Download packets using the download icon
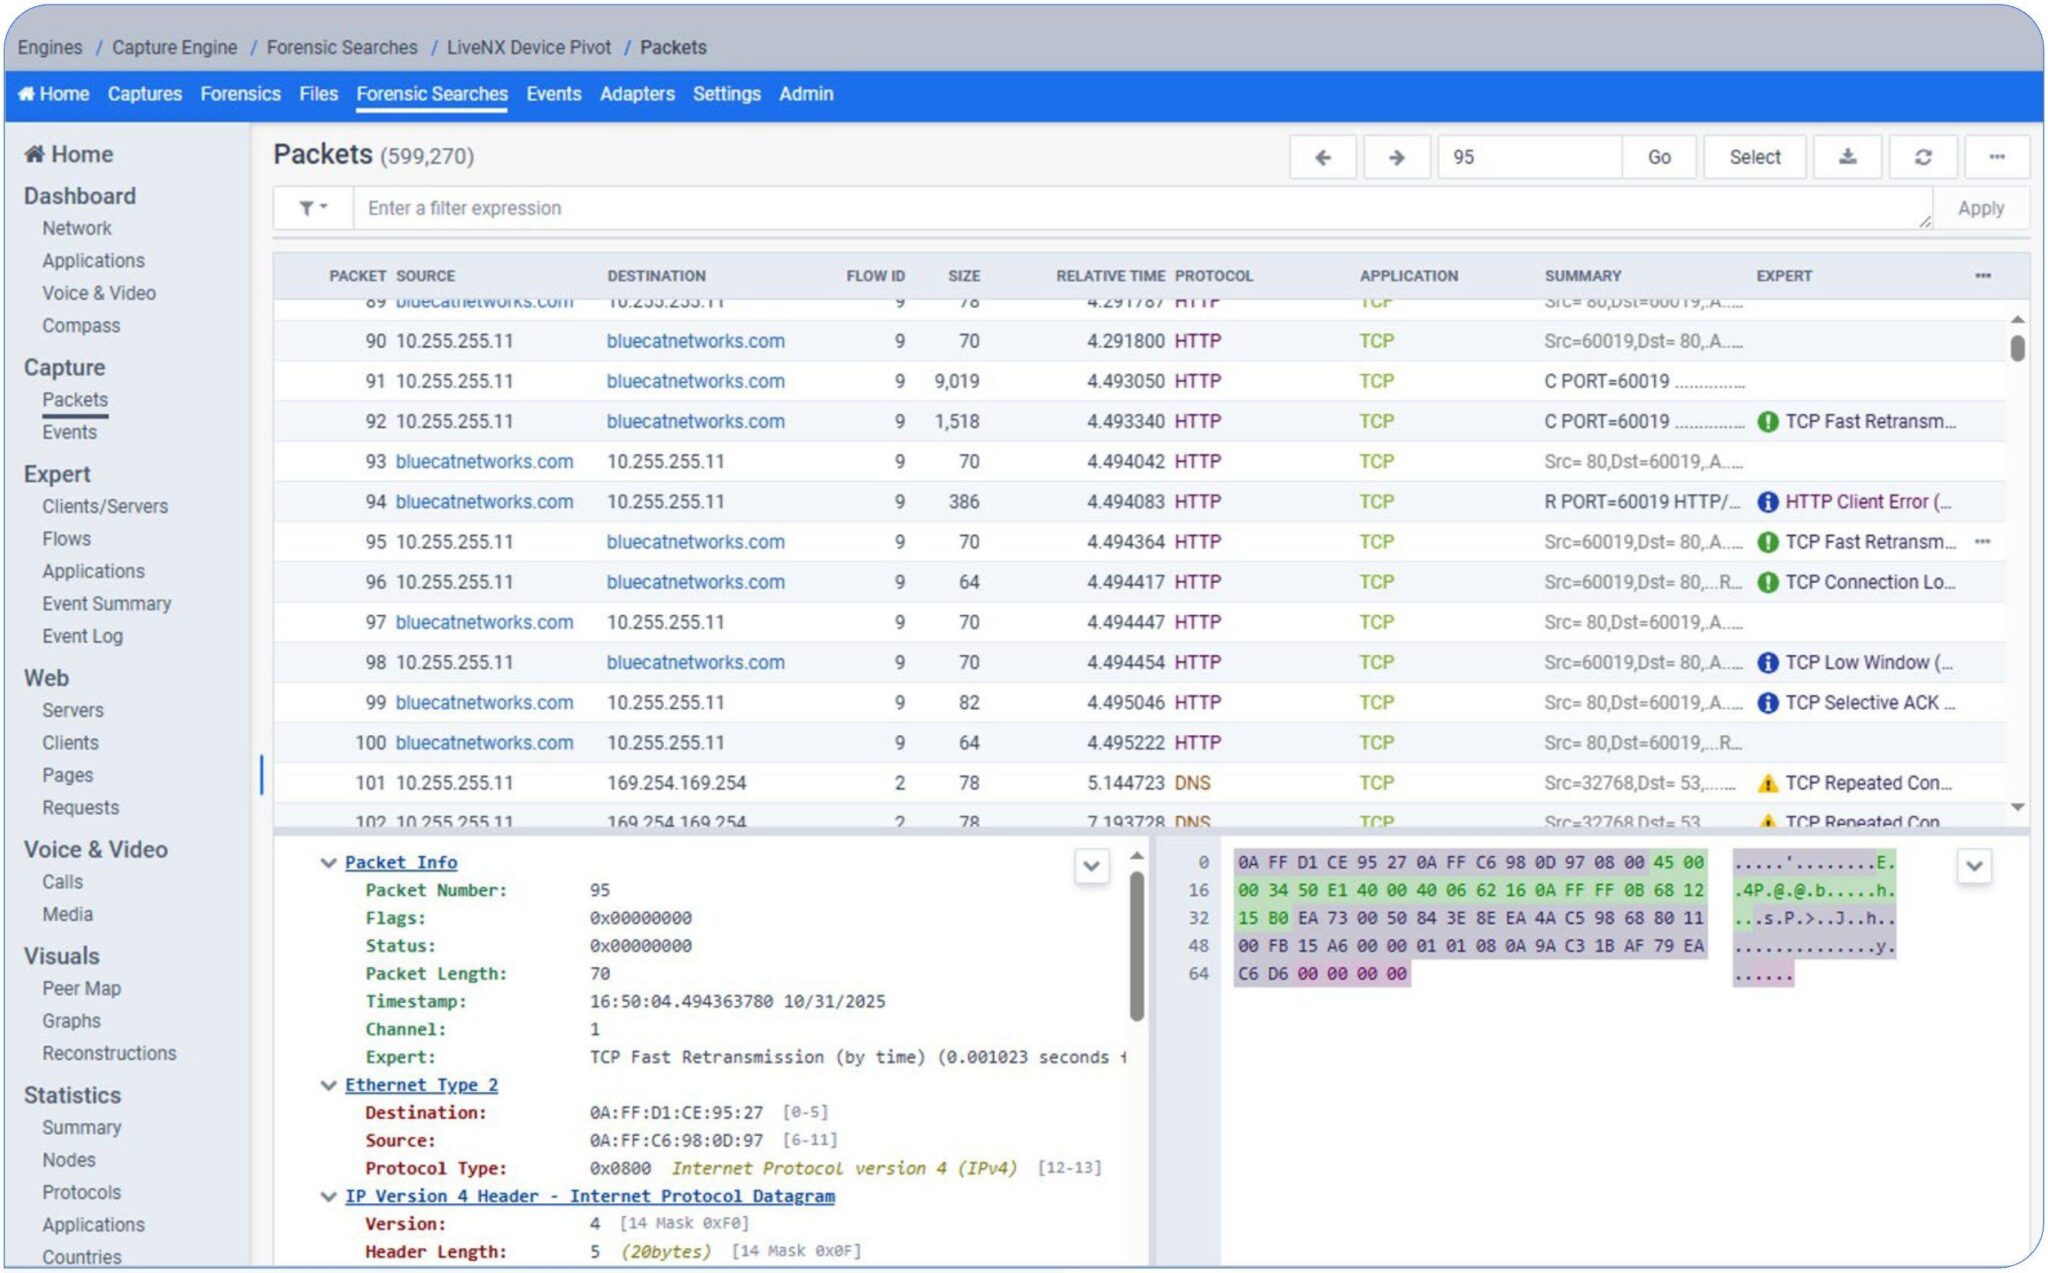 click(x=1847, y=157)
